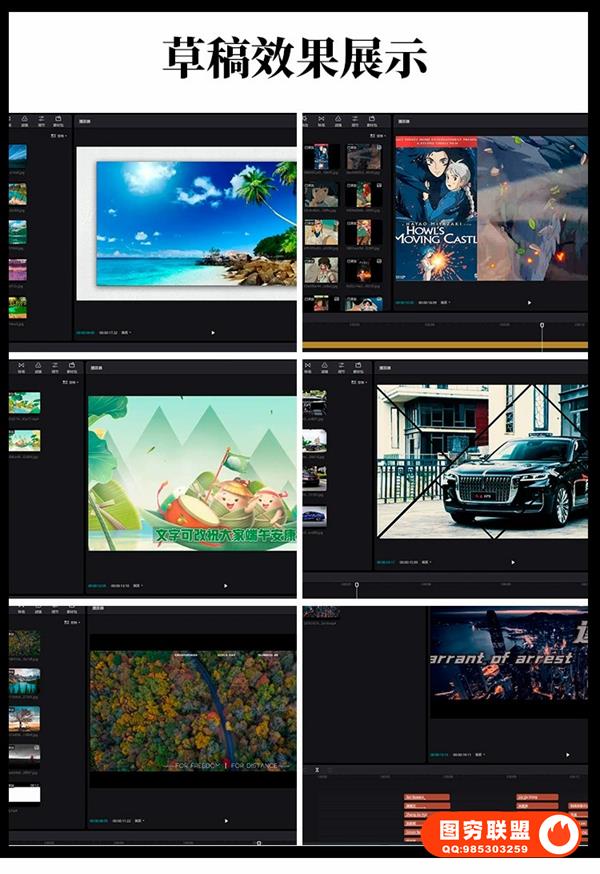
Task: Play the beach scene preview
Action: [x=213, y=332]
